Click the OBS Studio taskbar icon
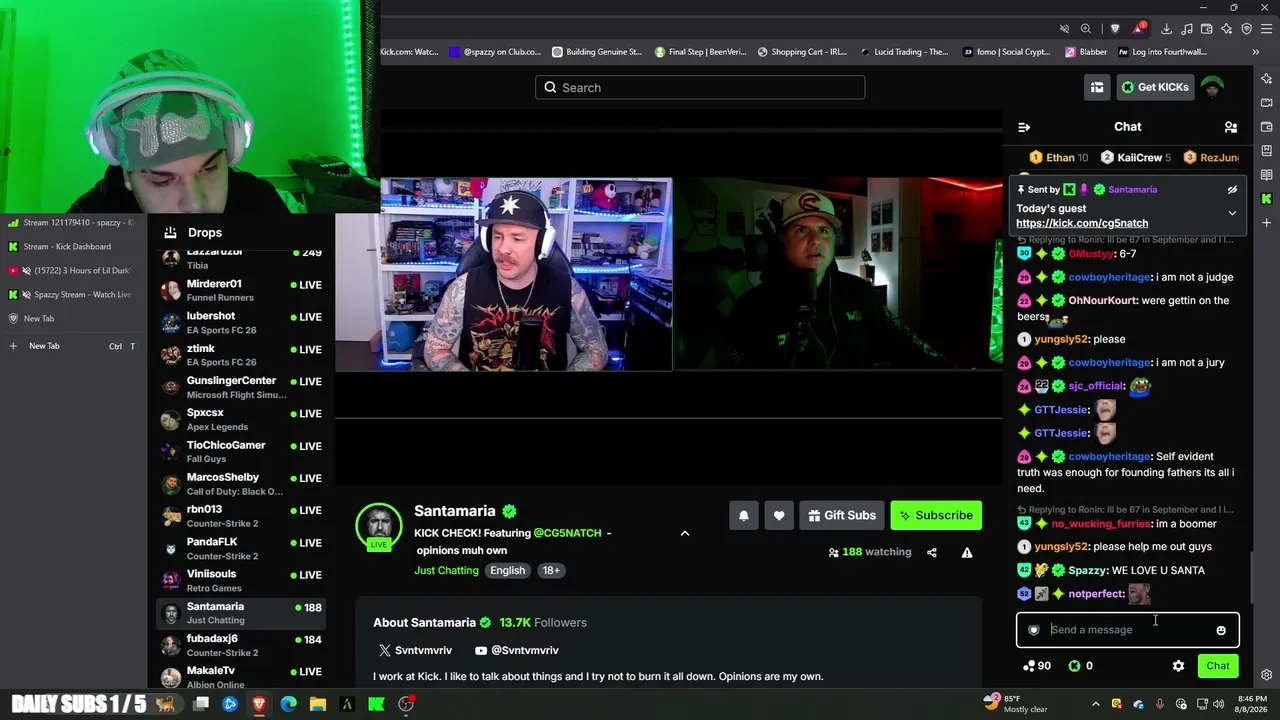 coord(406,704)
